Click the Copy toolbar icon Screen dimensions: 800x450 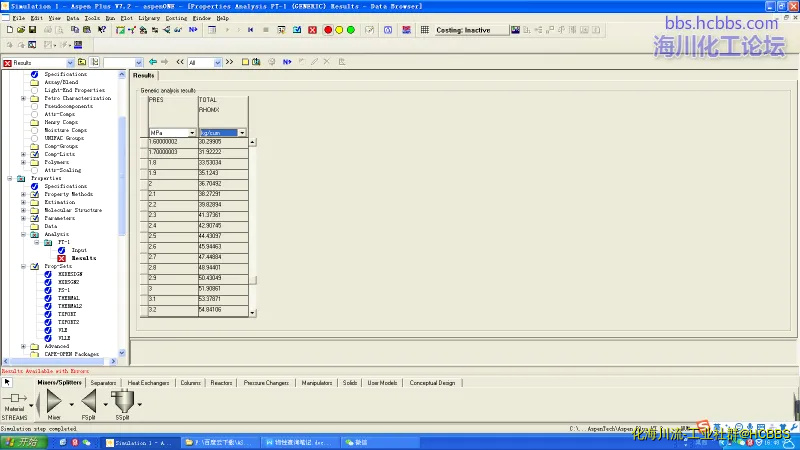[75, 30]
